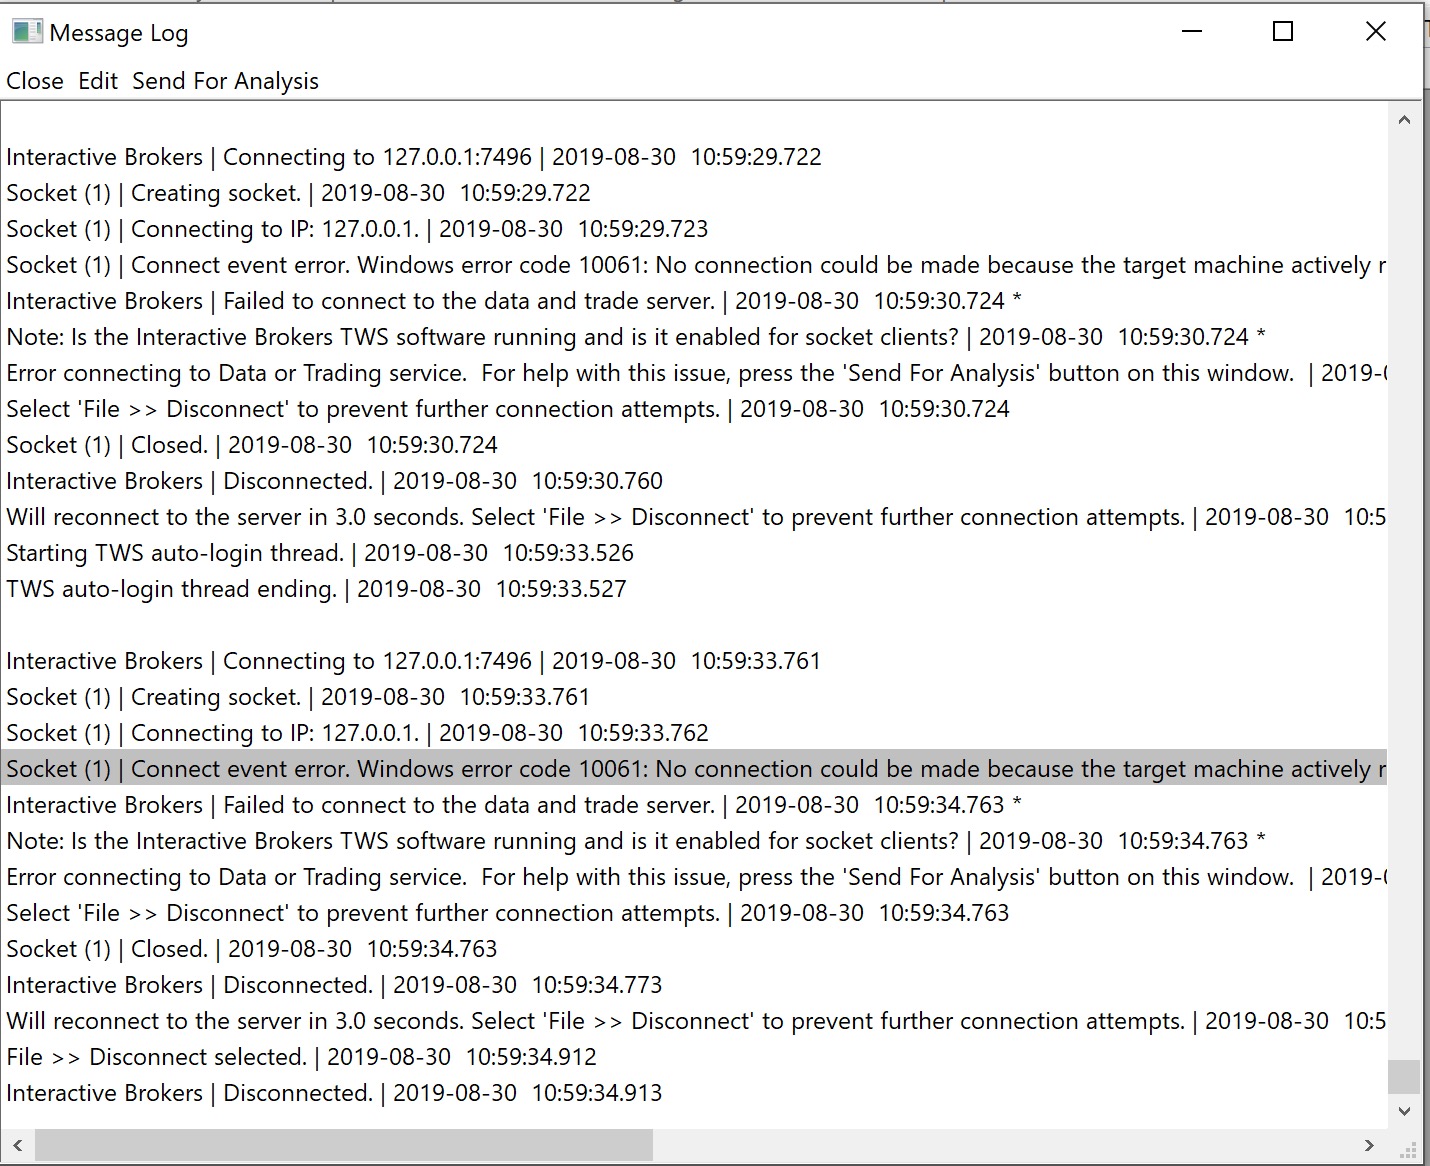
Task: Select the Connecting to 127.0.0.1:7496 line at 10:59:29.722
Action: pyautogui.click(x=414, y=157)
